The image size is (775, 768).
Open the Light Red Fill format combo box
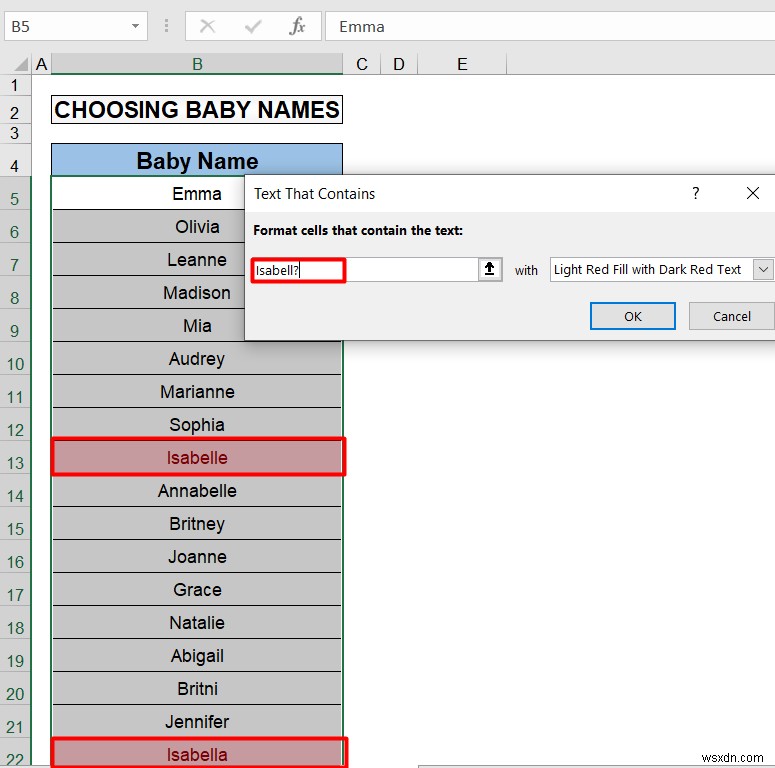pyautogui.click(x=661, y=270)
